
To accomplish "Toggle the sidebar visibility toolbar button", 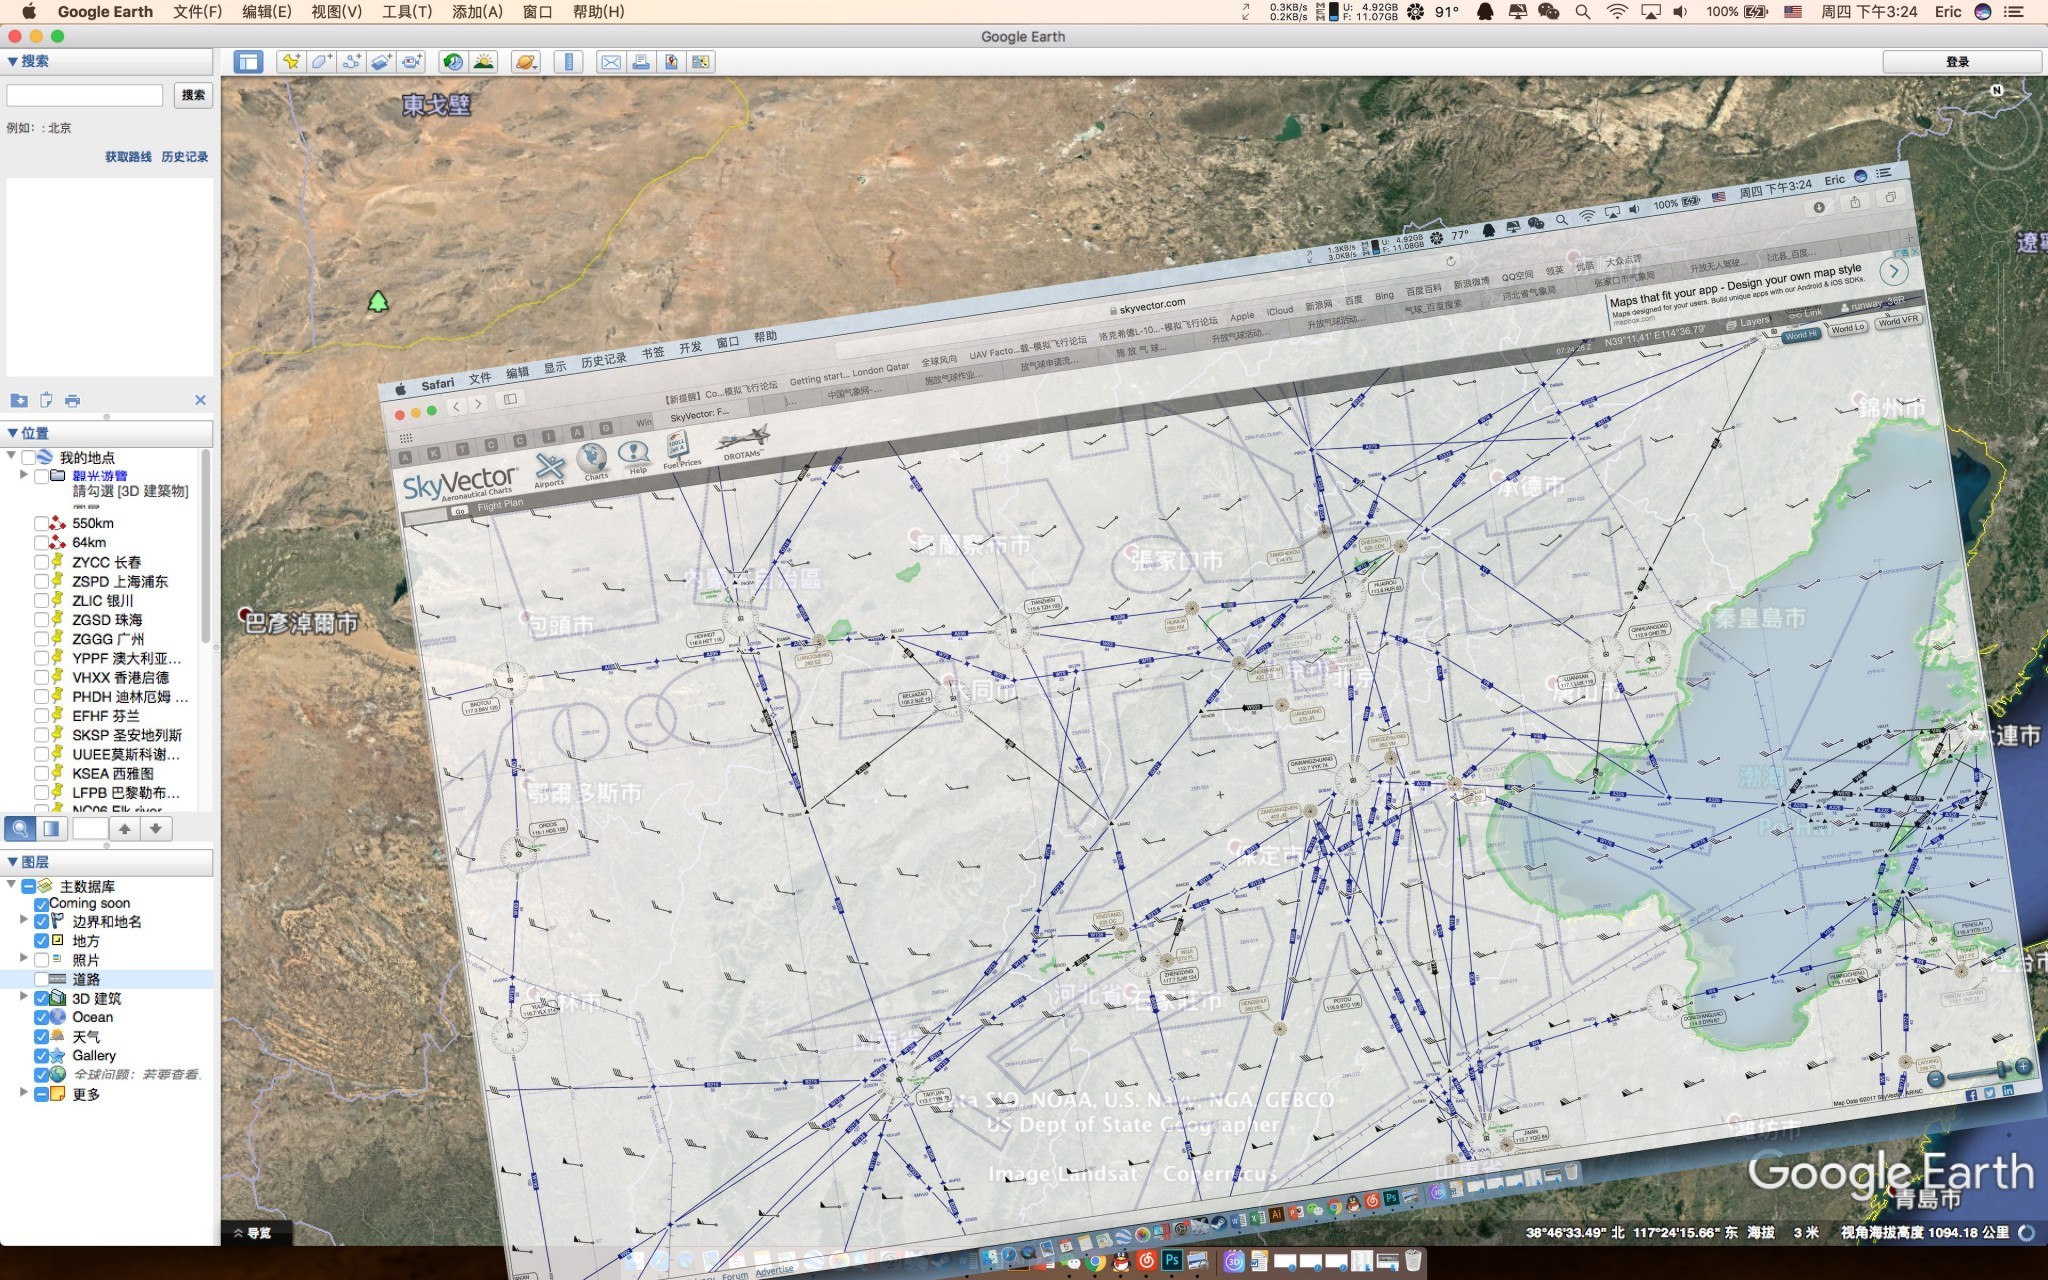I will [x=248, y=62].
